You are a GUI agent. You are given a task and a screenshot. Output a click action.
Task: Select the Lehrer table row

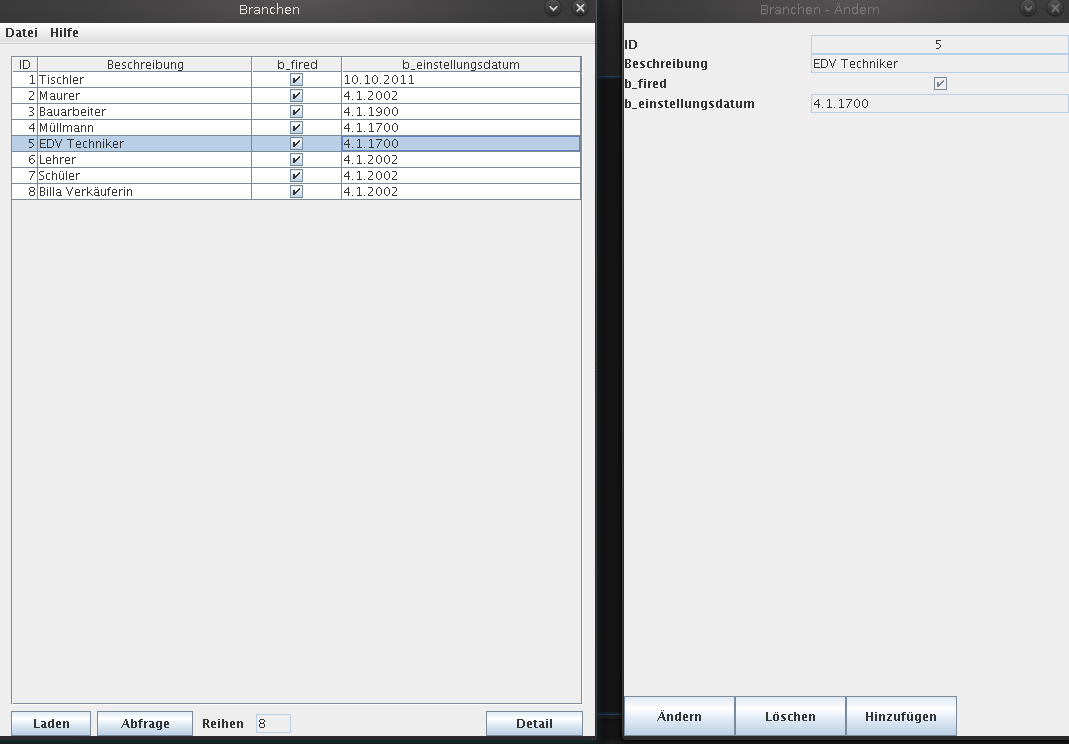click(144, 160)
